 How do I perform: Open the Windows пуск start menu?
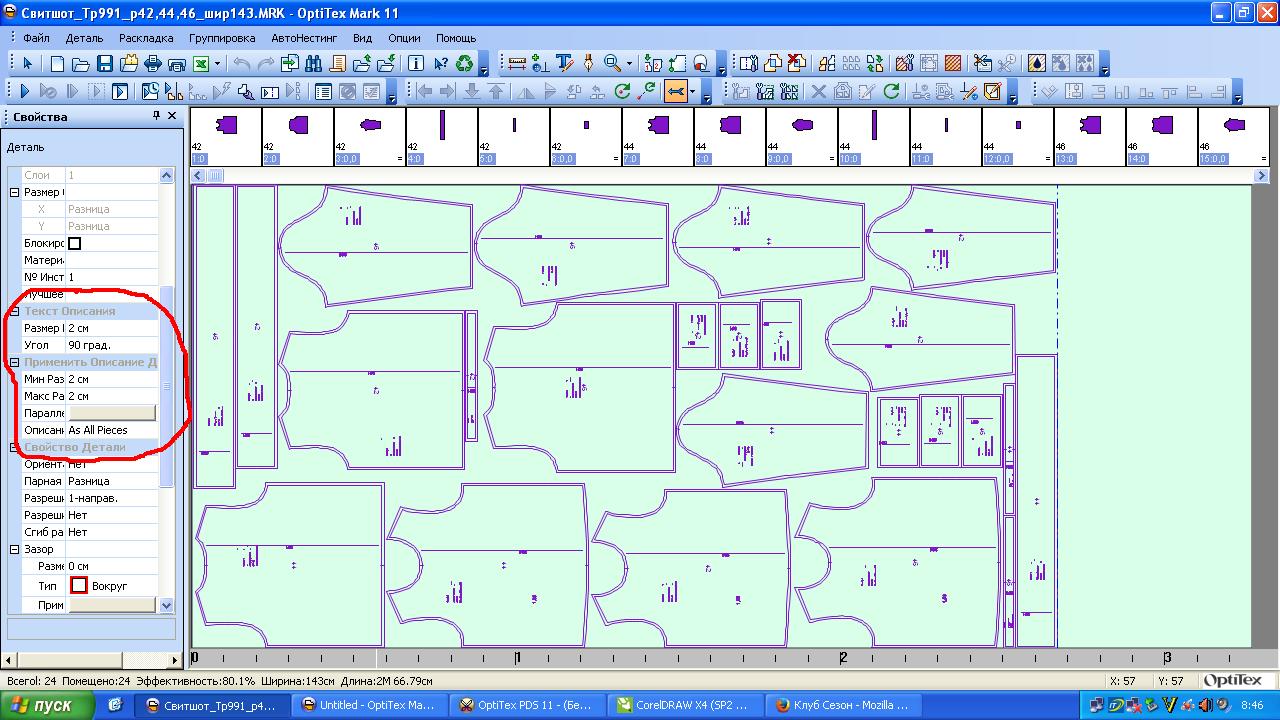(48, 705)
